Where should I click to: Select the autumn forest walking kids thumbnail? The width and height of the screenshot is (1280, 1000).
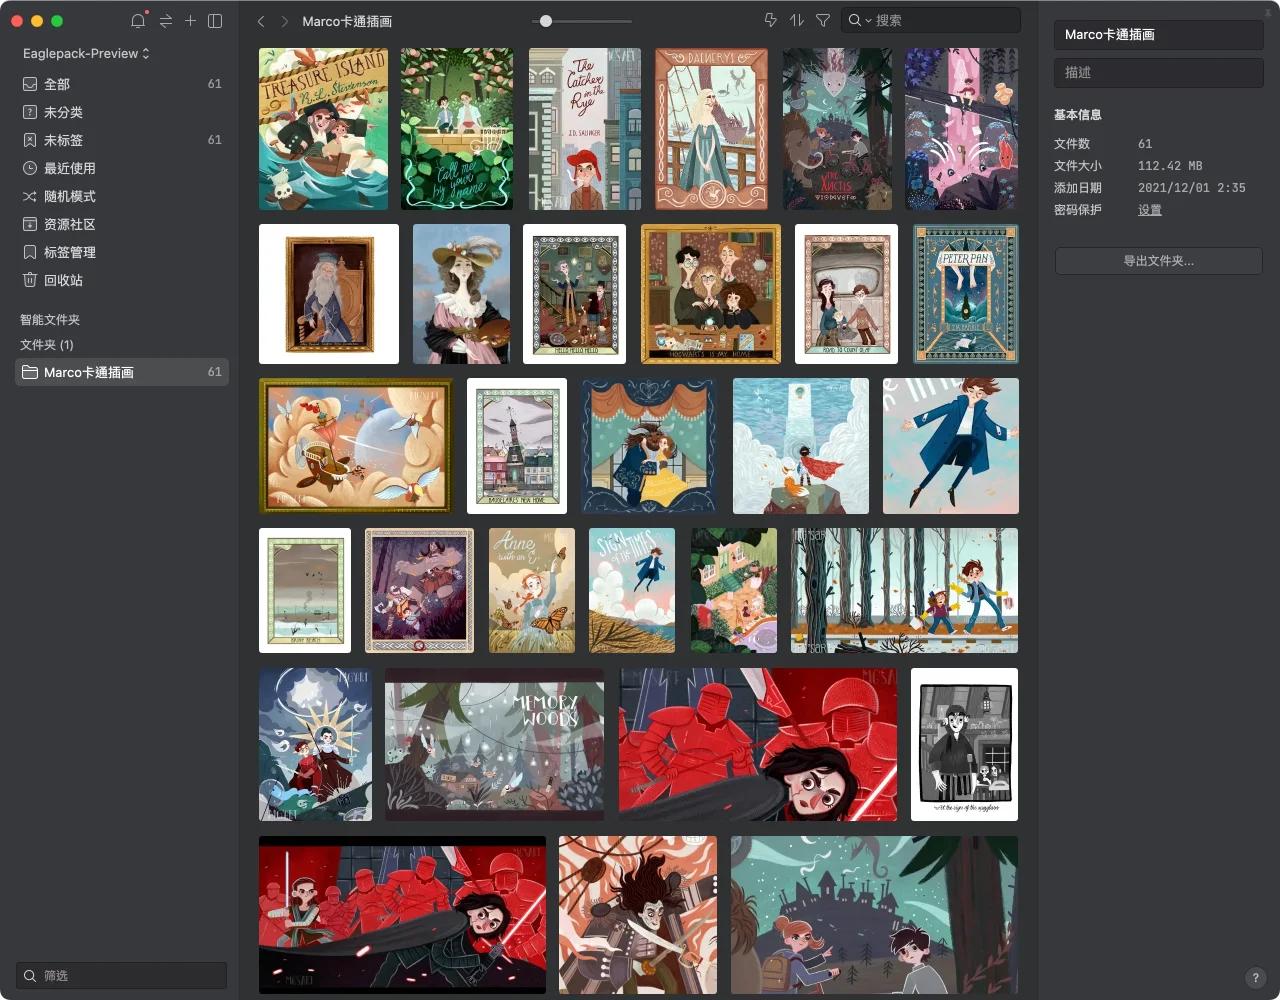(904, 591)
